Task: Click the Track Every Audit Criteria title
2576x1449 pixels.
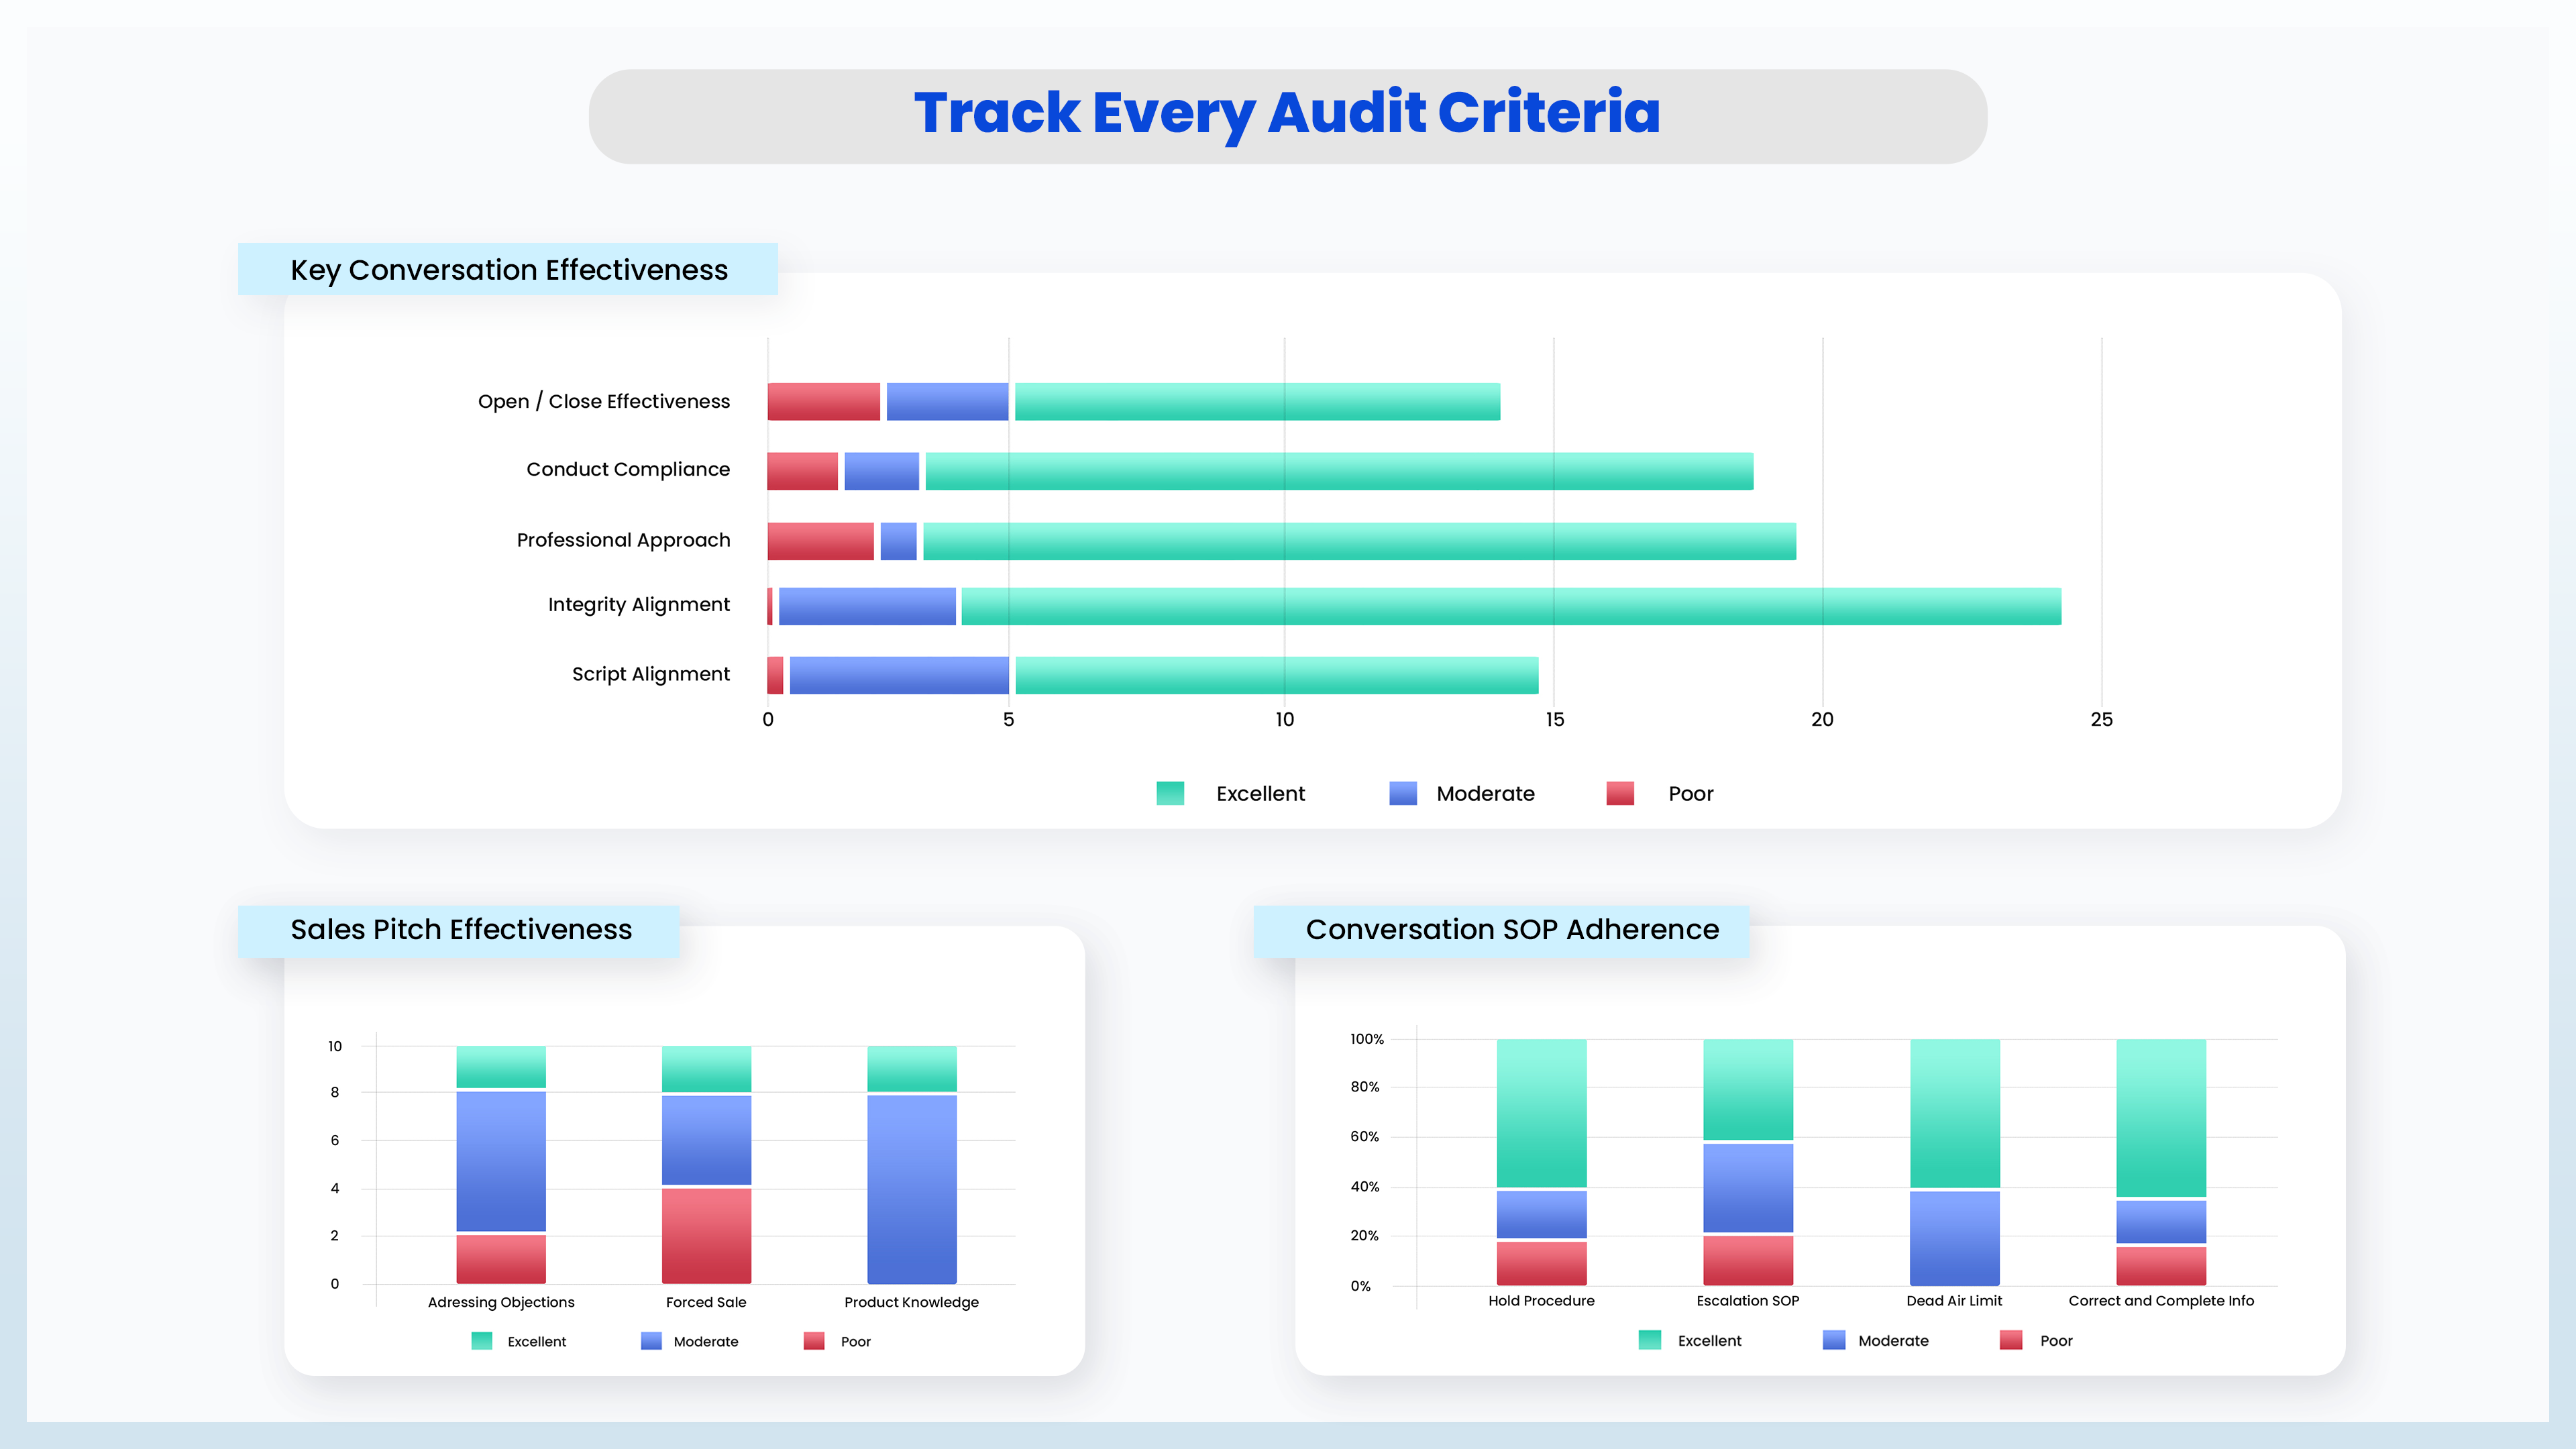Action: click(x=1287, y=113)
